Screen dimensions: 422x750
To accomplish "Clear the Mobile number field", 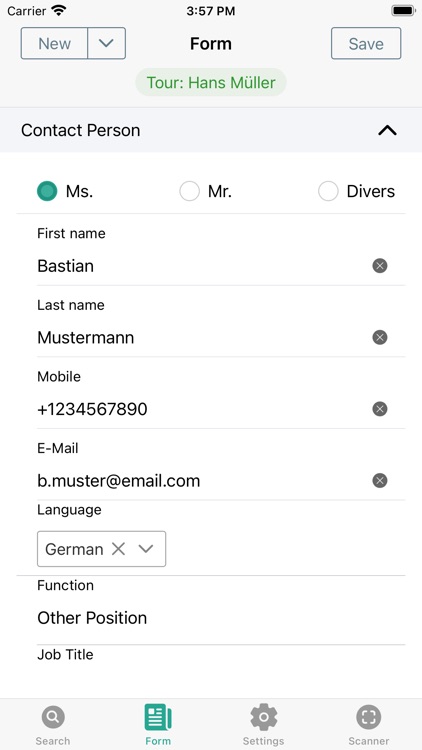I will click(380, 409).
